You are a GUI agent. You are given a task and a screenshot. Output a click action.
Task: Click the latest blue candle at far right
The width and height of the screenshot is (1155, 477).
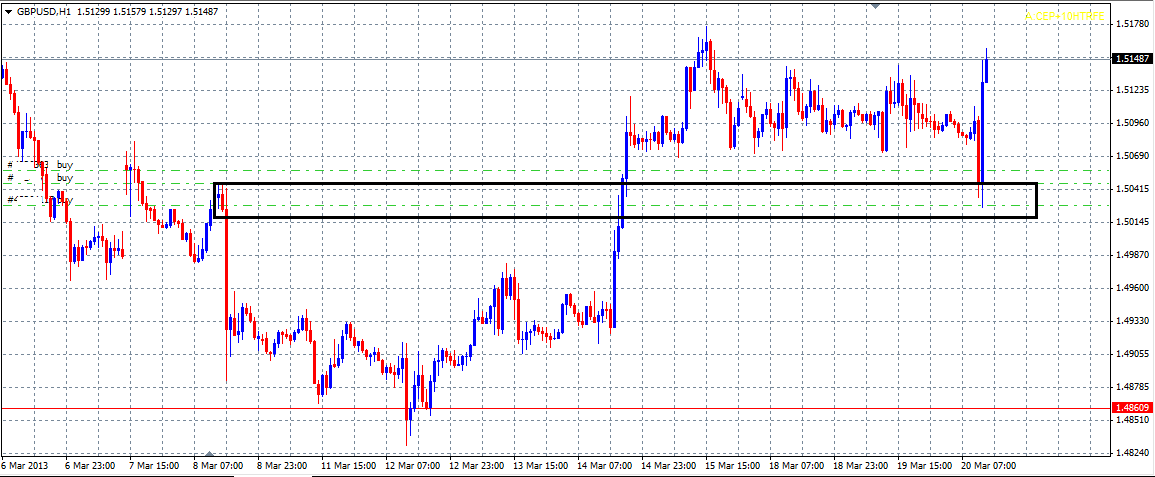987,68
